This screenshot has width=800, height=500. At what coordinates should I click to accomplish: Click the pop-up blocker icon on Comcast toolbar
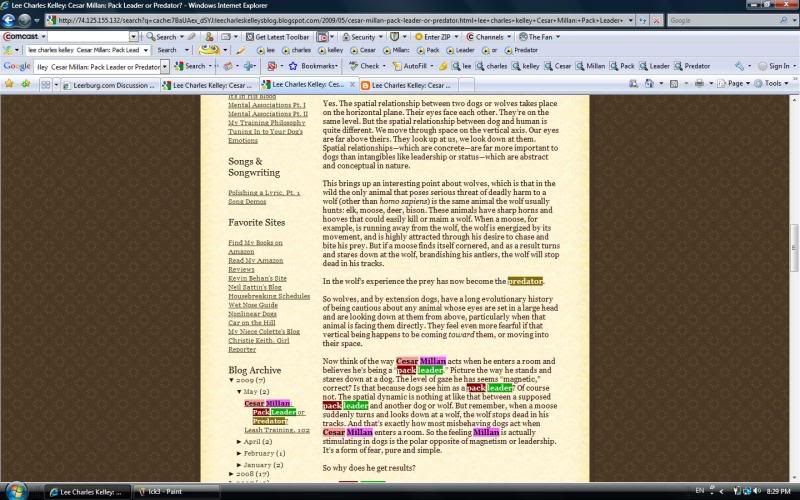pos(321,37)
